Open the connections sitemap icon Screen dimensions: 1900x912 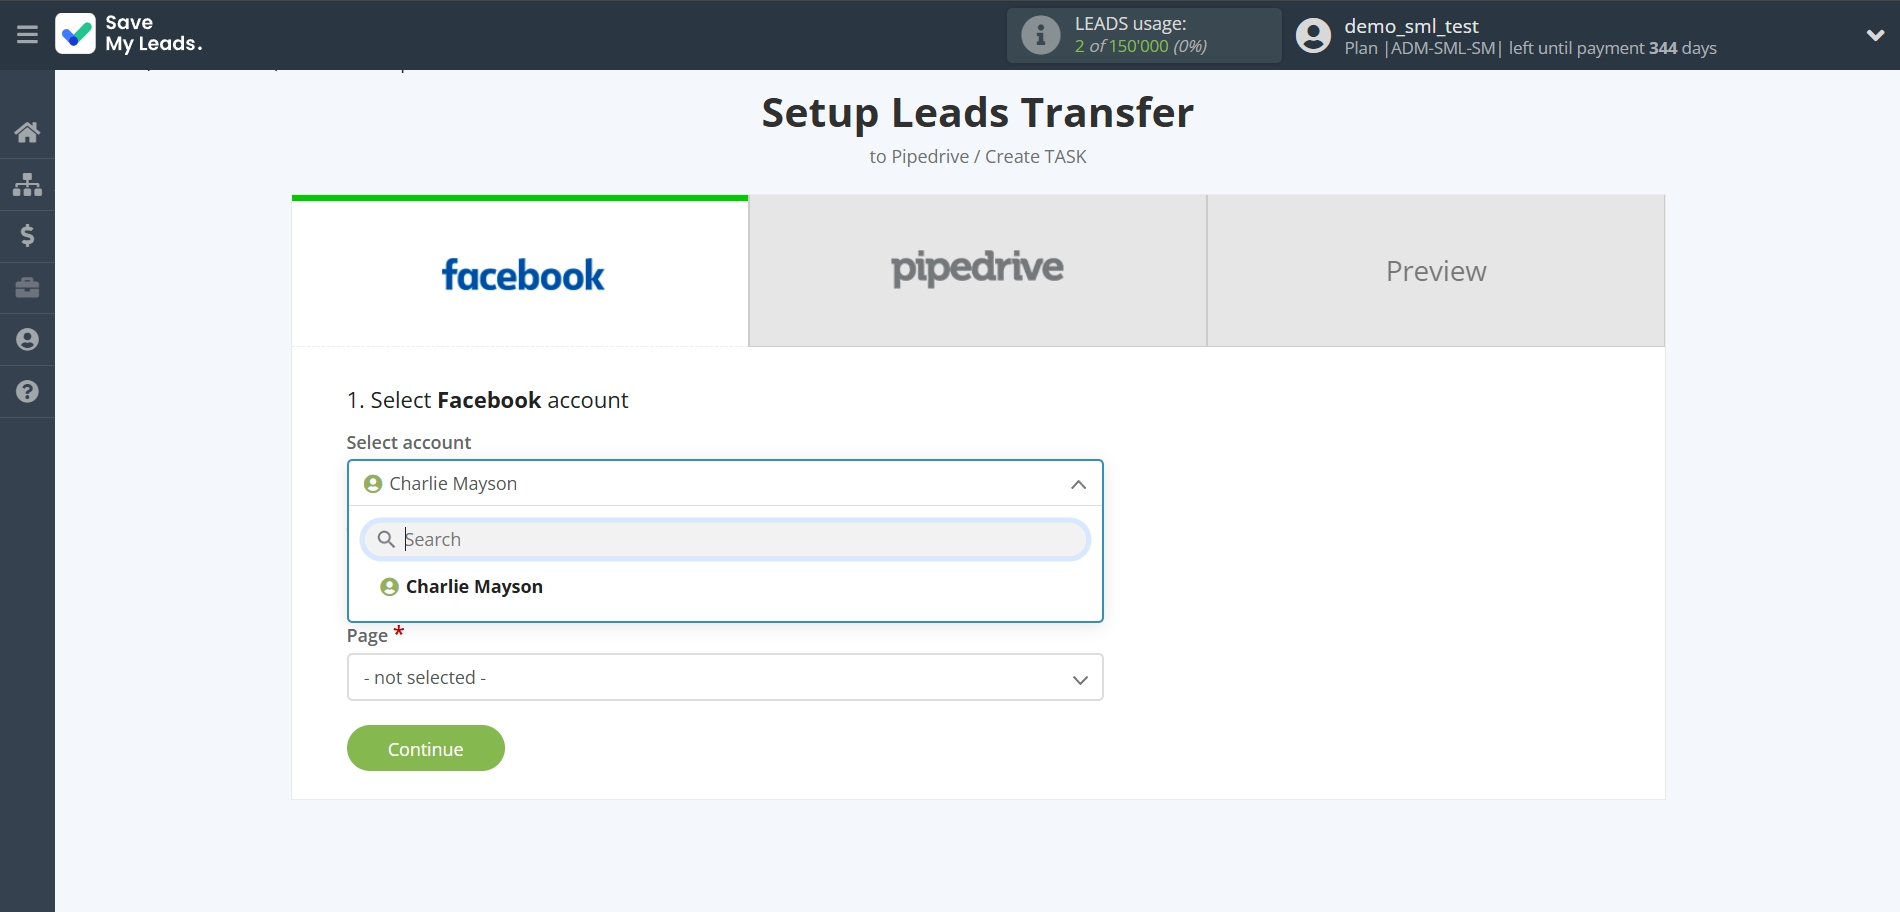point(27,184)
